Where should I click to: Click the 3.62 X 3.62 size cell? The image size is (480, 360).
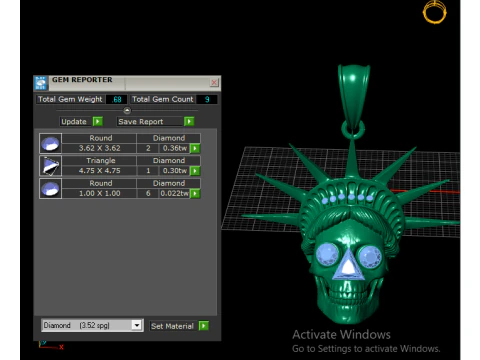coord(99,148)
